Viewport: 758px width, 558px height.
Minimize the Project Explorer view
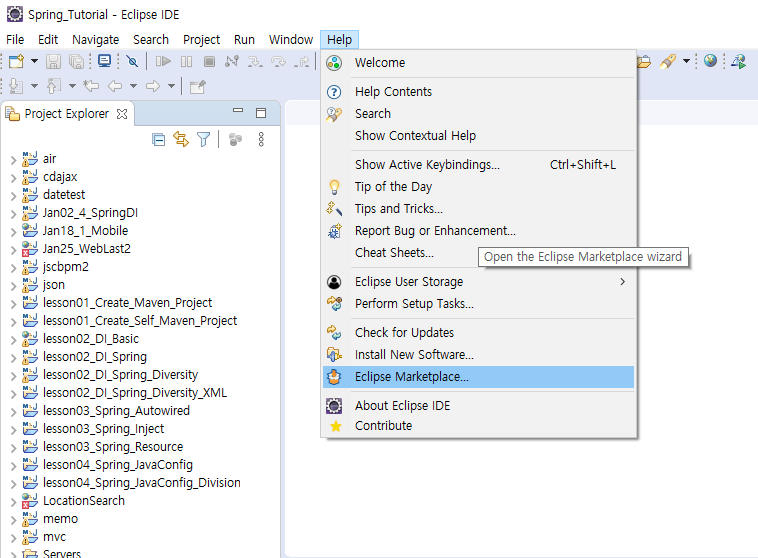(238, 110)
